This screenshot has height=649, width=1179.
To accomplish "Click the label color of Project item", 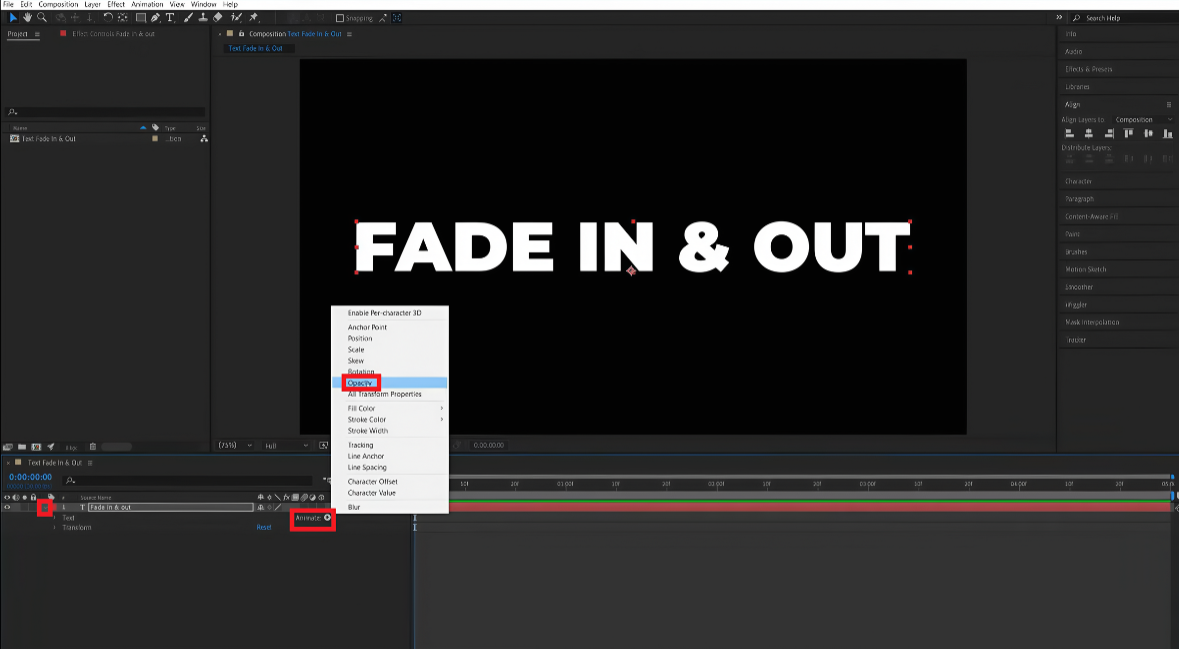I will [155, 138].
